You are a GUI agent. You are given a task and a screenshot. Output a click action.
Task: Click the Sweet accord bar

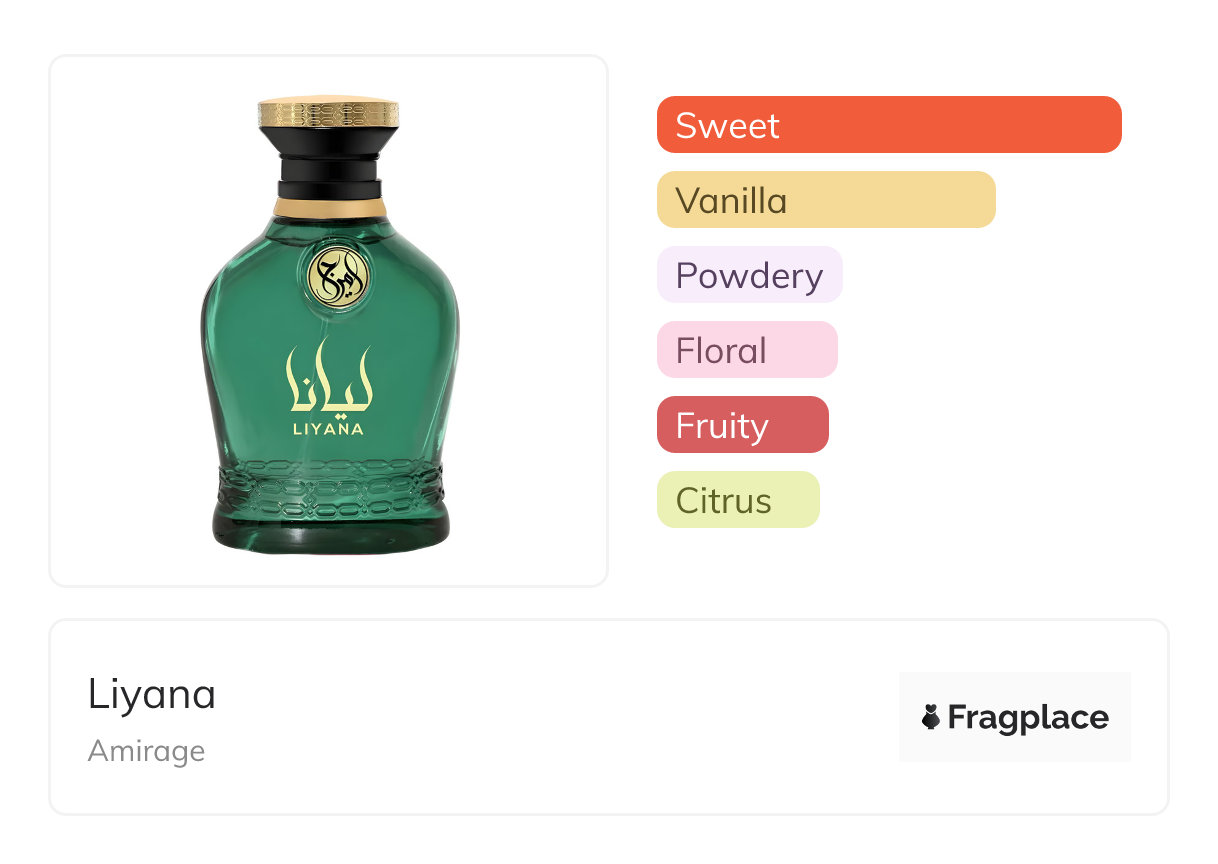888,125
